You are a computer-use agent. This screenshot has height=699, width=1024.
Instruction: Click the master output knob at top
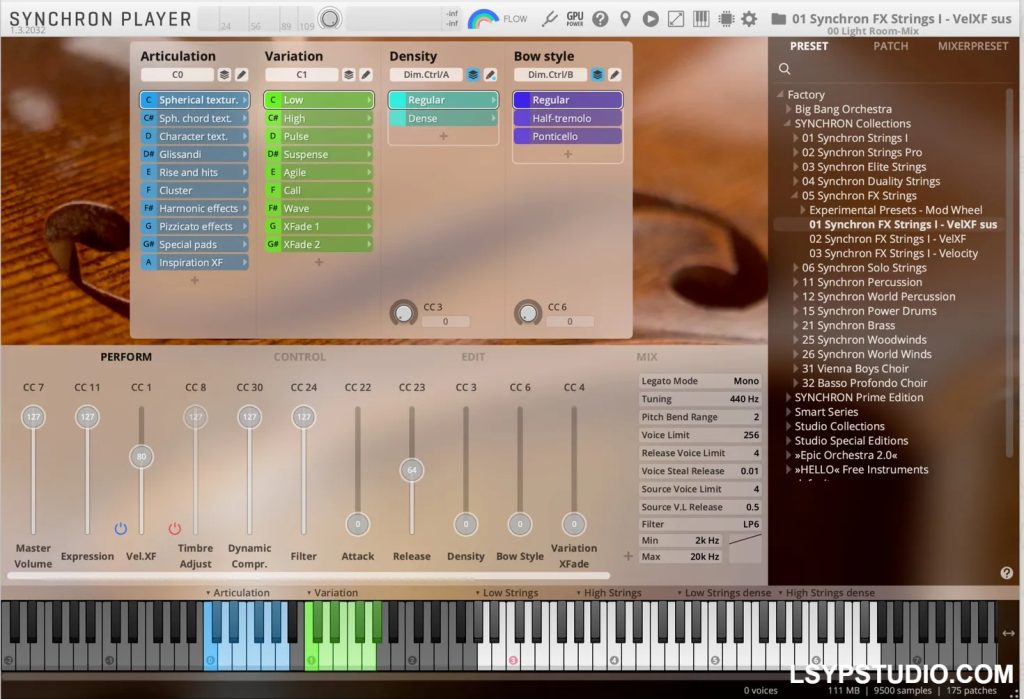click(x=330, y=19)
